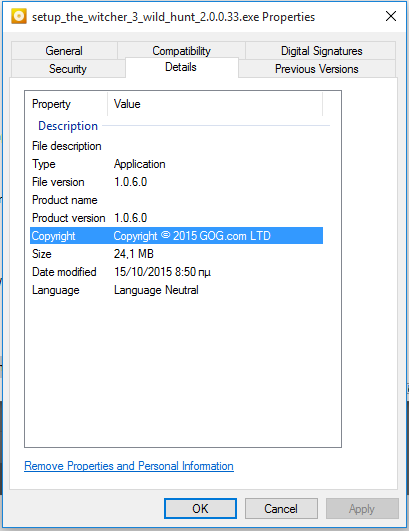Screen dimensions: 409x531
Task: Click the highlighted Copyright property label
Action: (53, 236)
